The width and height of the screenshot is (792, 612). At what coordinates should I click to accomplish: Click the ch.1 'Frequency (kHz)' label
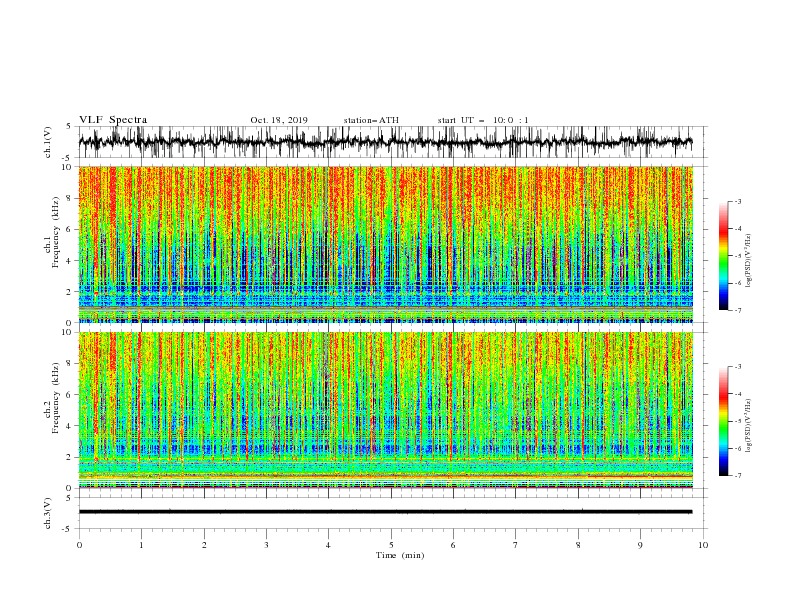[x=56, y=233]
